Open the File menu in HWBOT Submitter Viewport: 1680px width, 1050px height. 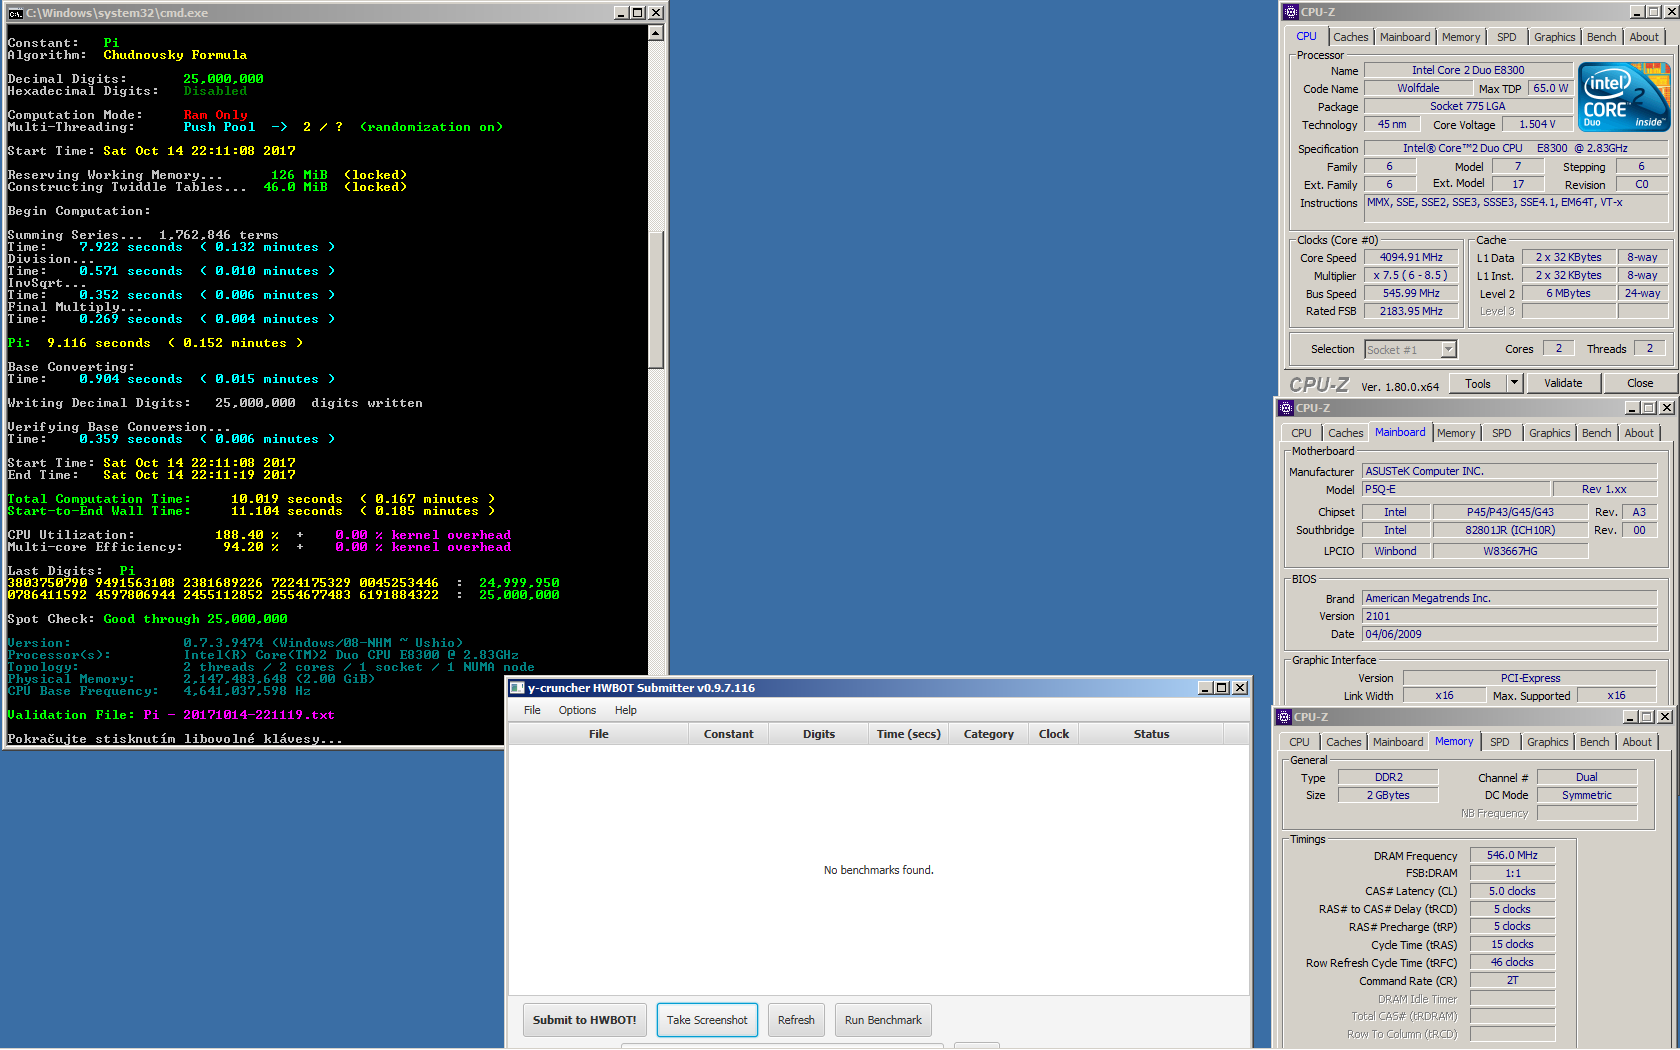click(532, 710)
